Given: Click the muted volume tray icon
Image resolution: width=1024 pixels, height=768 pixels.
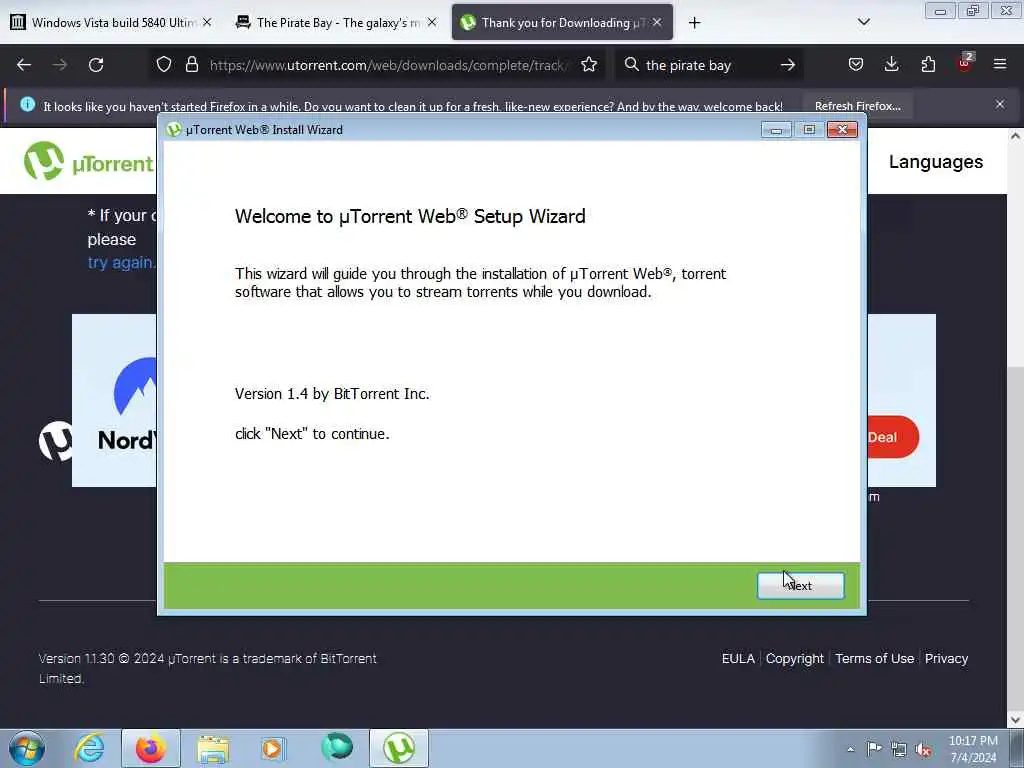Looking at the screenshot, I should pyautogui.click(x=923, y=750).
